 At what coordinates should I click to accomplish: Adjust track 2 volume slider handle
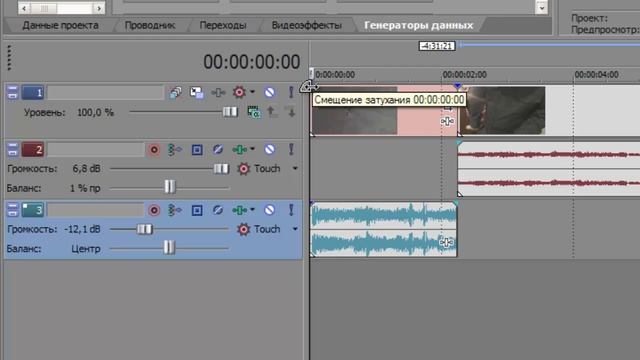pos(221,169)
